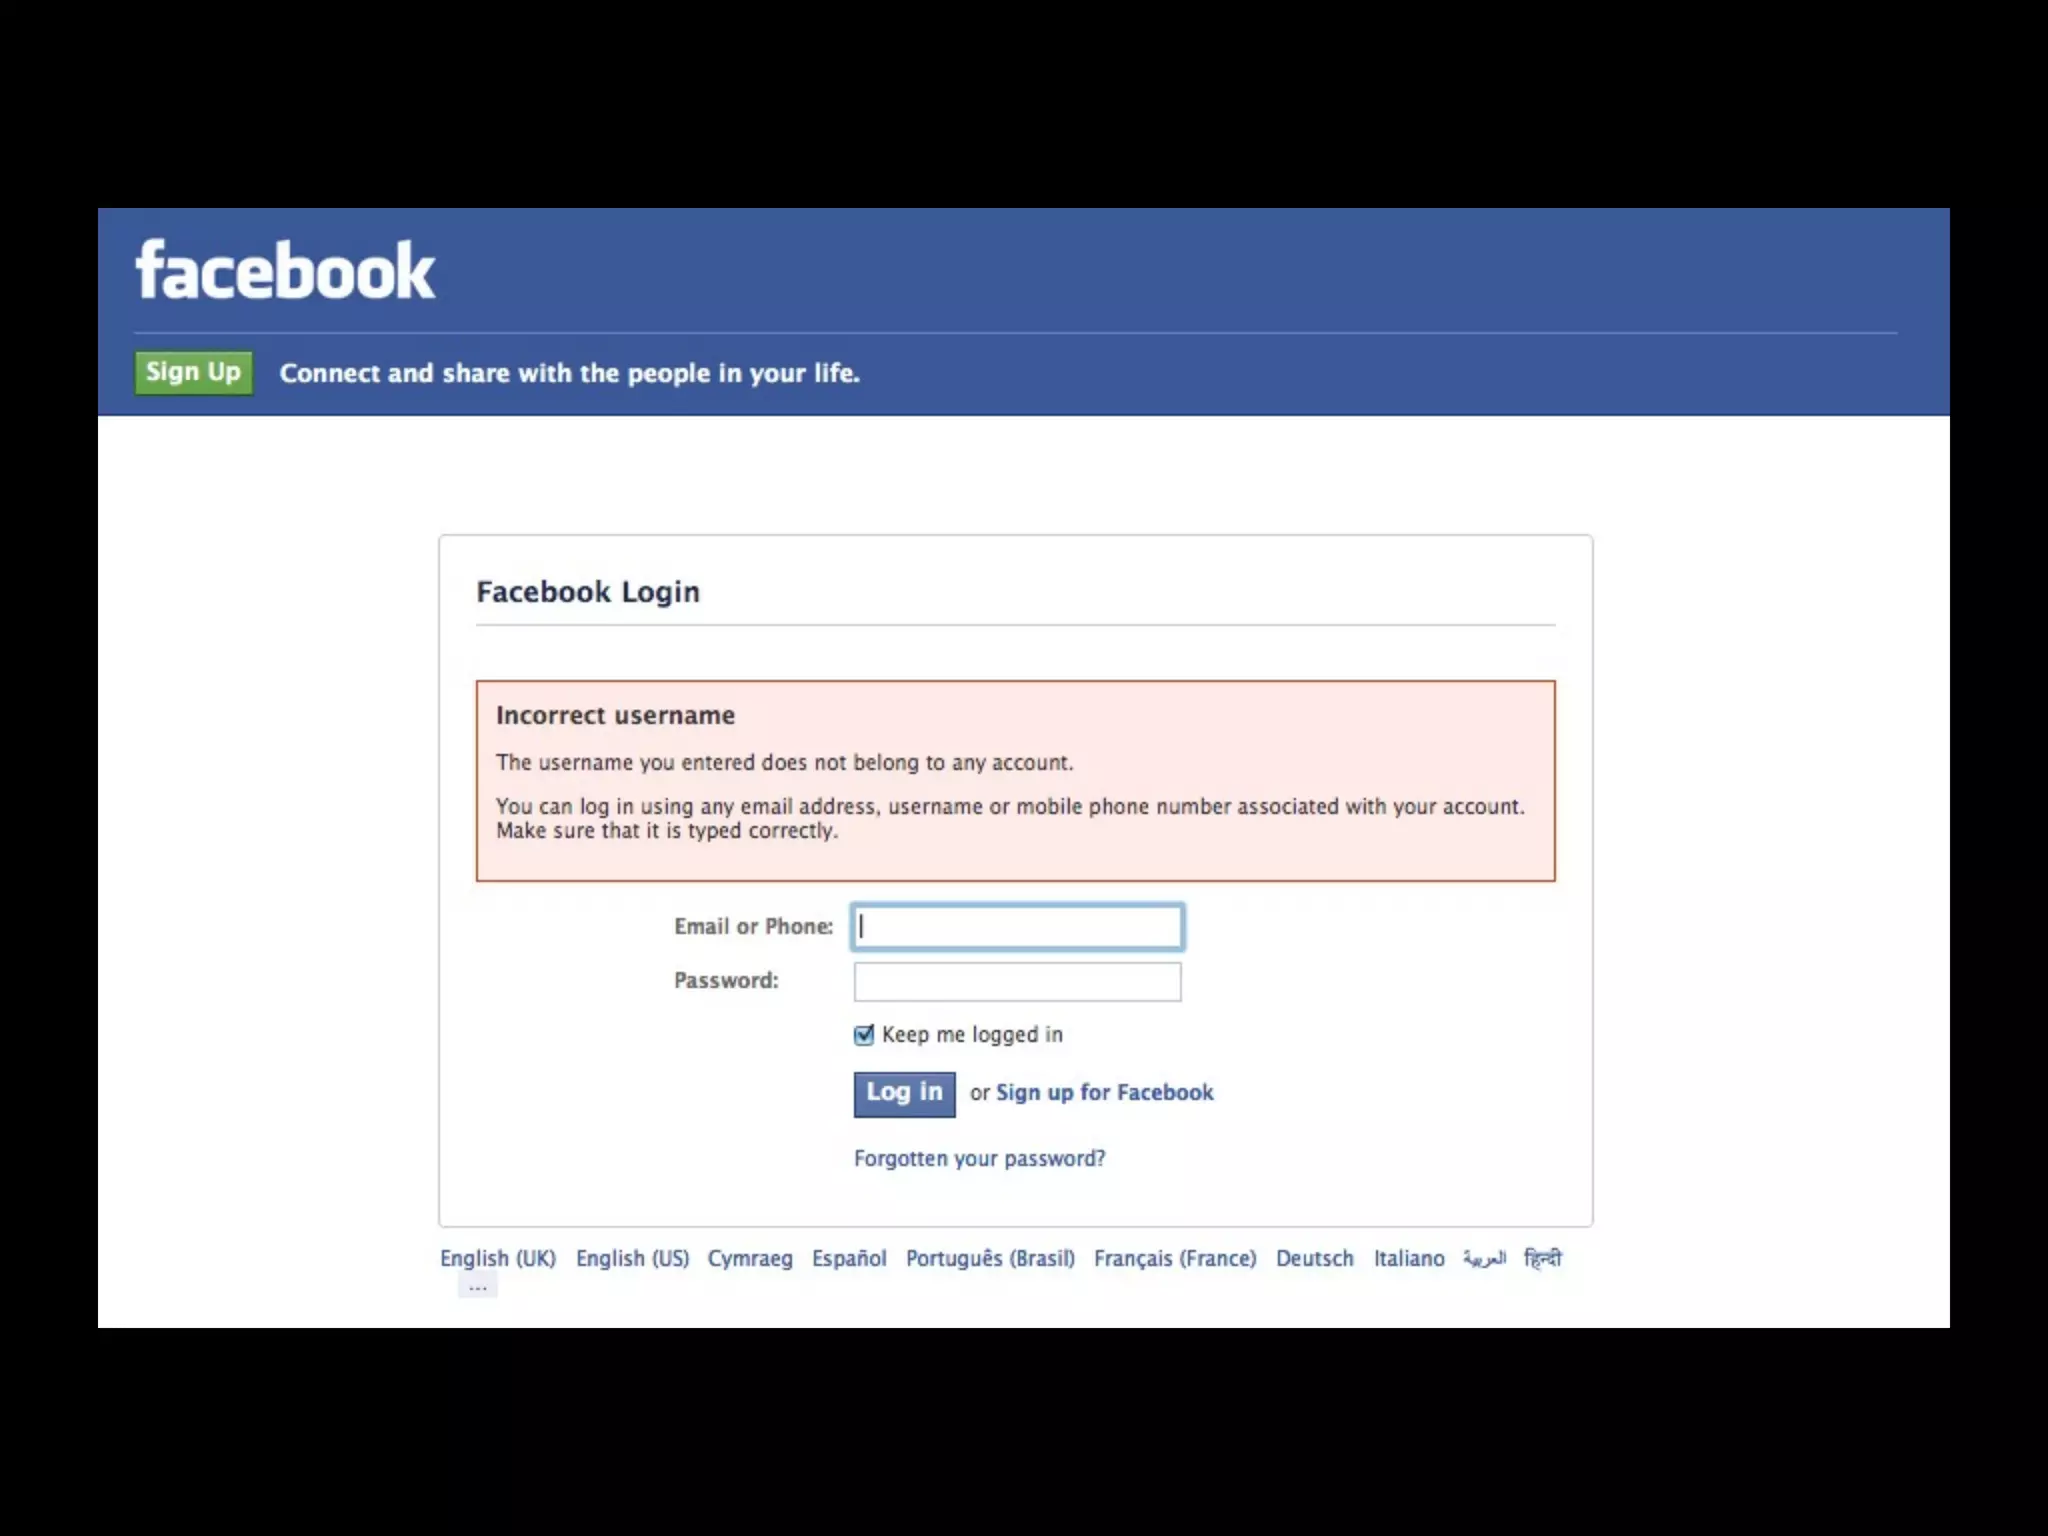
Task: Click the facebook logo in header
Action: click(285, 270)
